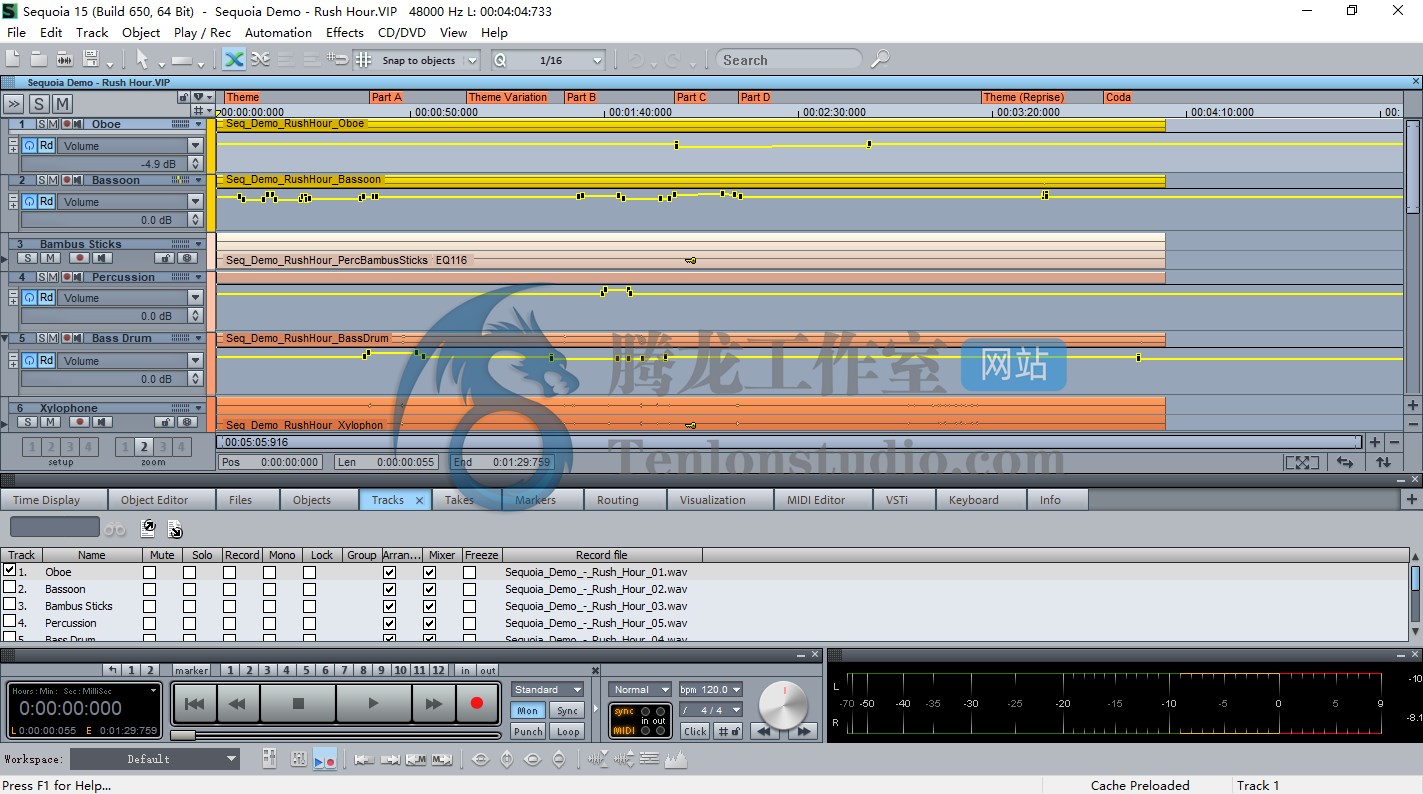This screenshot has width=1423, height=794.
Task: Click the Open project folder icon
Action: pyautogui.click(x=39, y=60)
